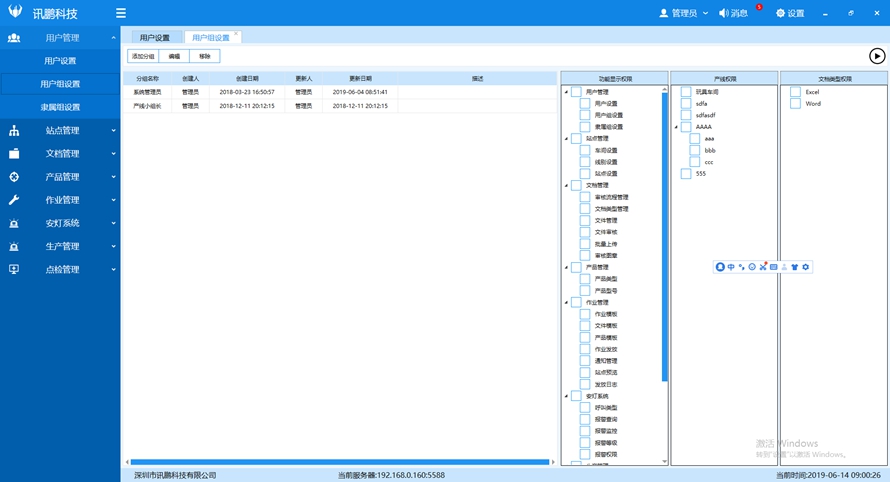This screenshot has width=890, height=482.
Task: Click the hamburger menu icon in header
Action: click(121, 13)
